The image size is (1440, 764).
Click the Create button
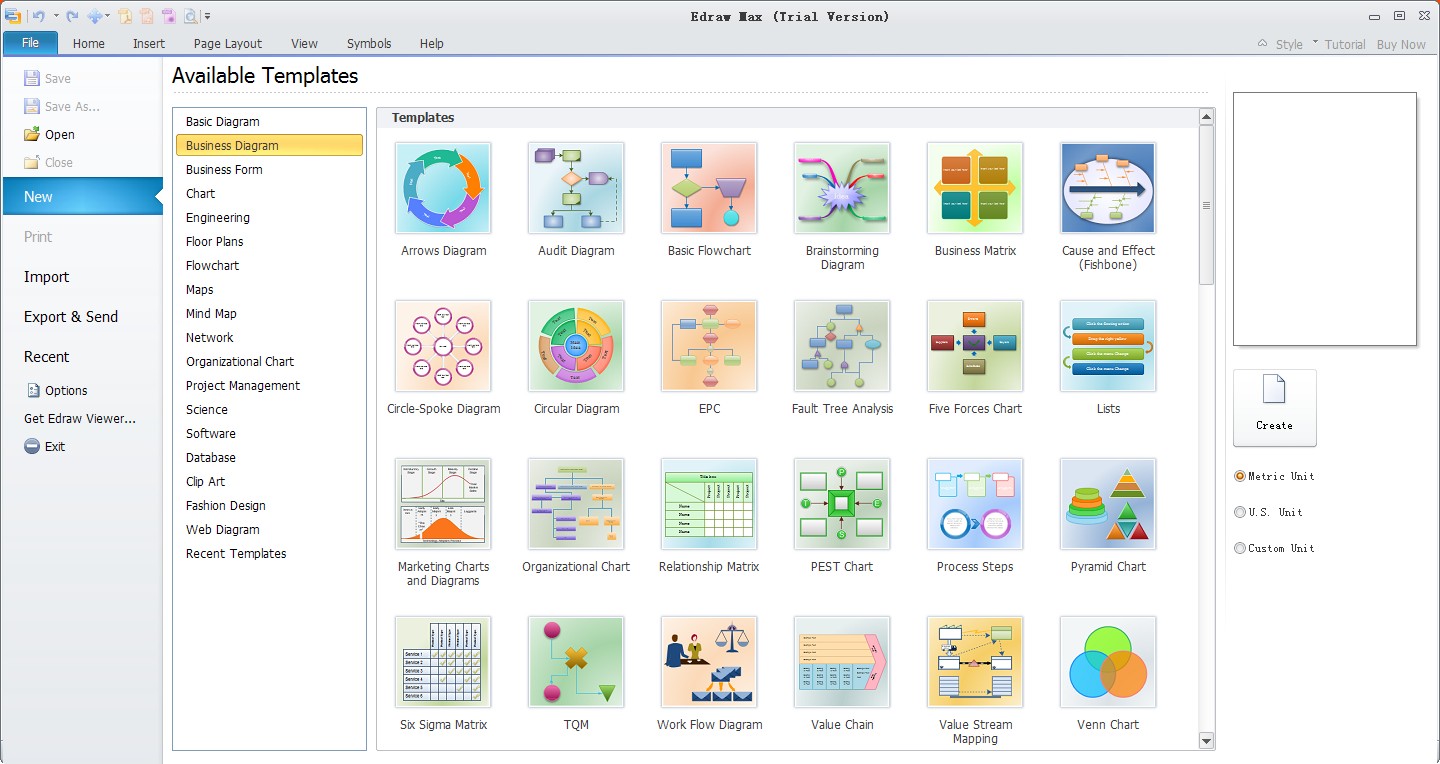1275,408
